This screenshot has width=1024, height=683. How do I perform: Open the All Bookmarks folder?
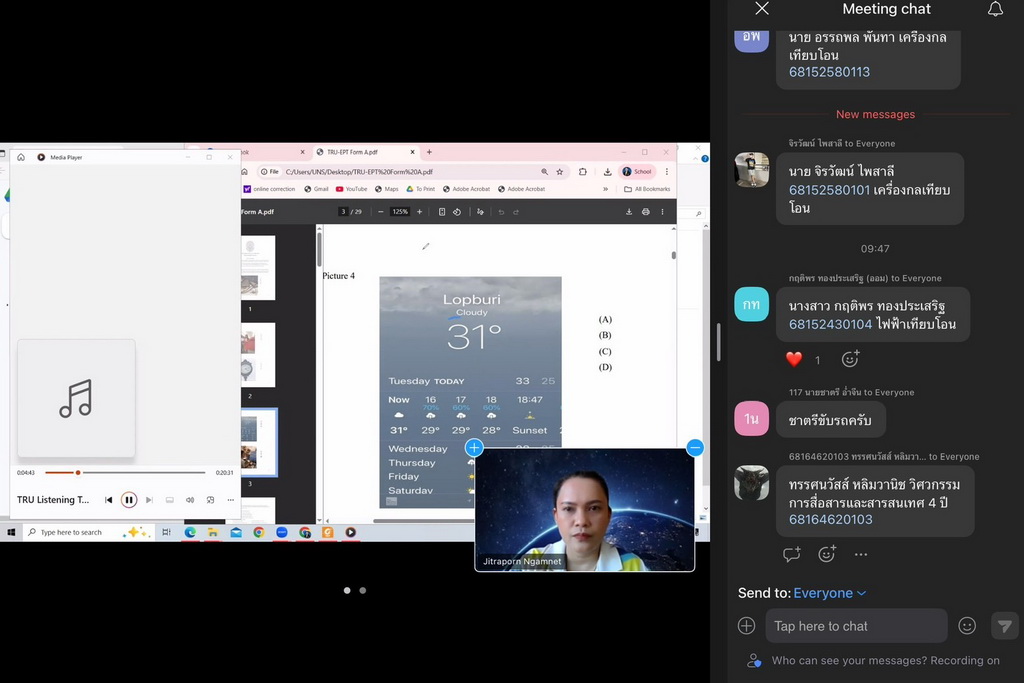tap(647, 189)
